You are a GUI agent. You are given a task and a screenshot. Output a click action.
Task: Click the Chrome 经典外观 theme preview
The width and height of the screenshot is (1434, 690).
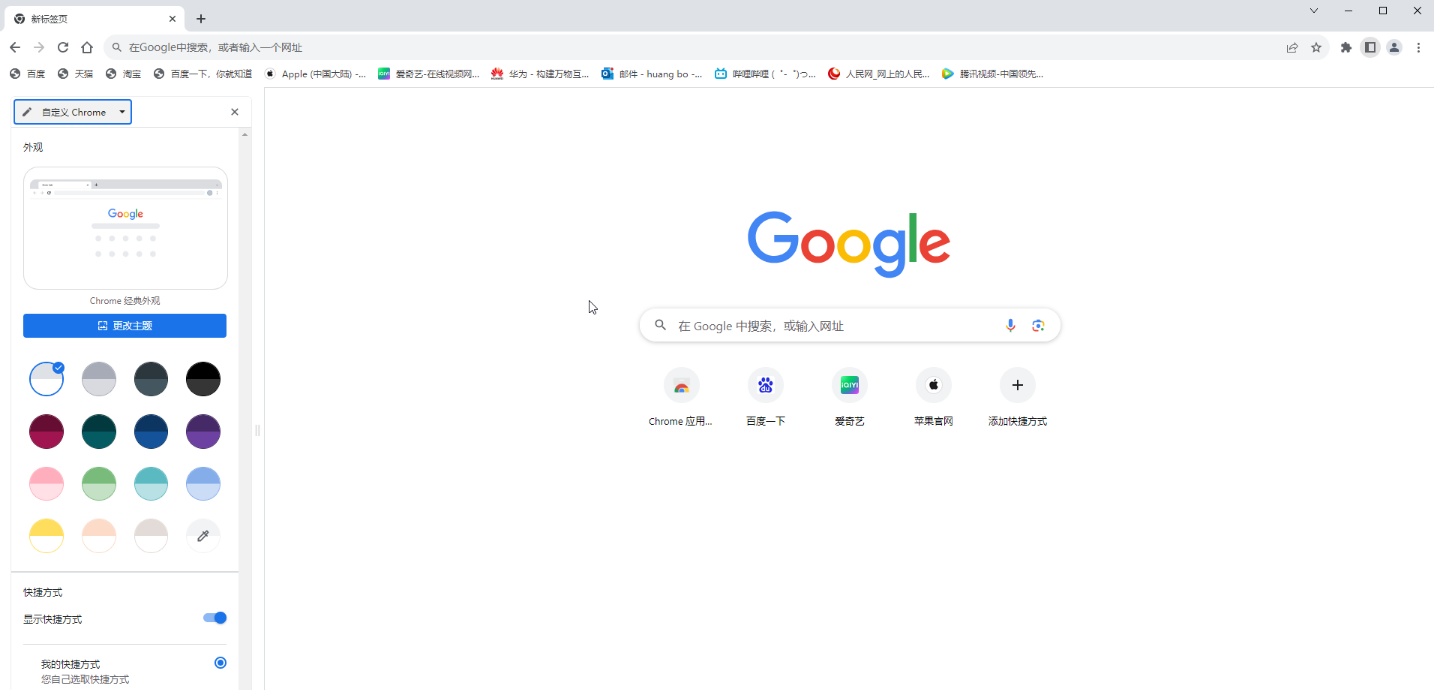pos(125,228)
